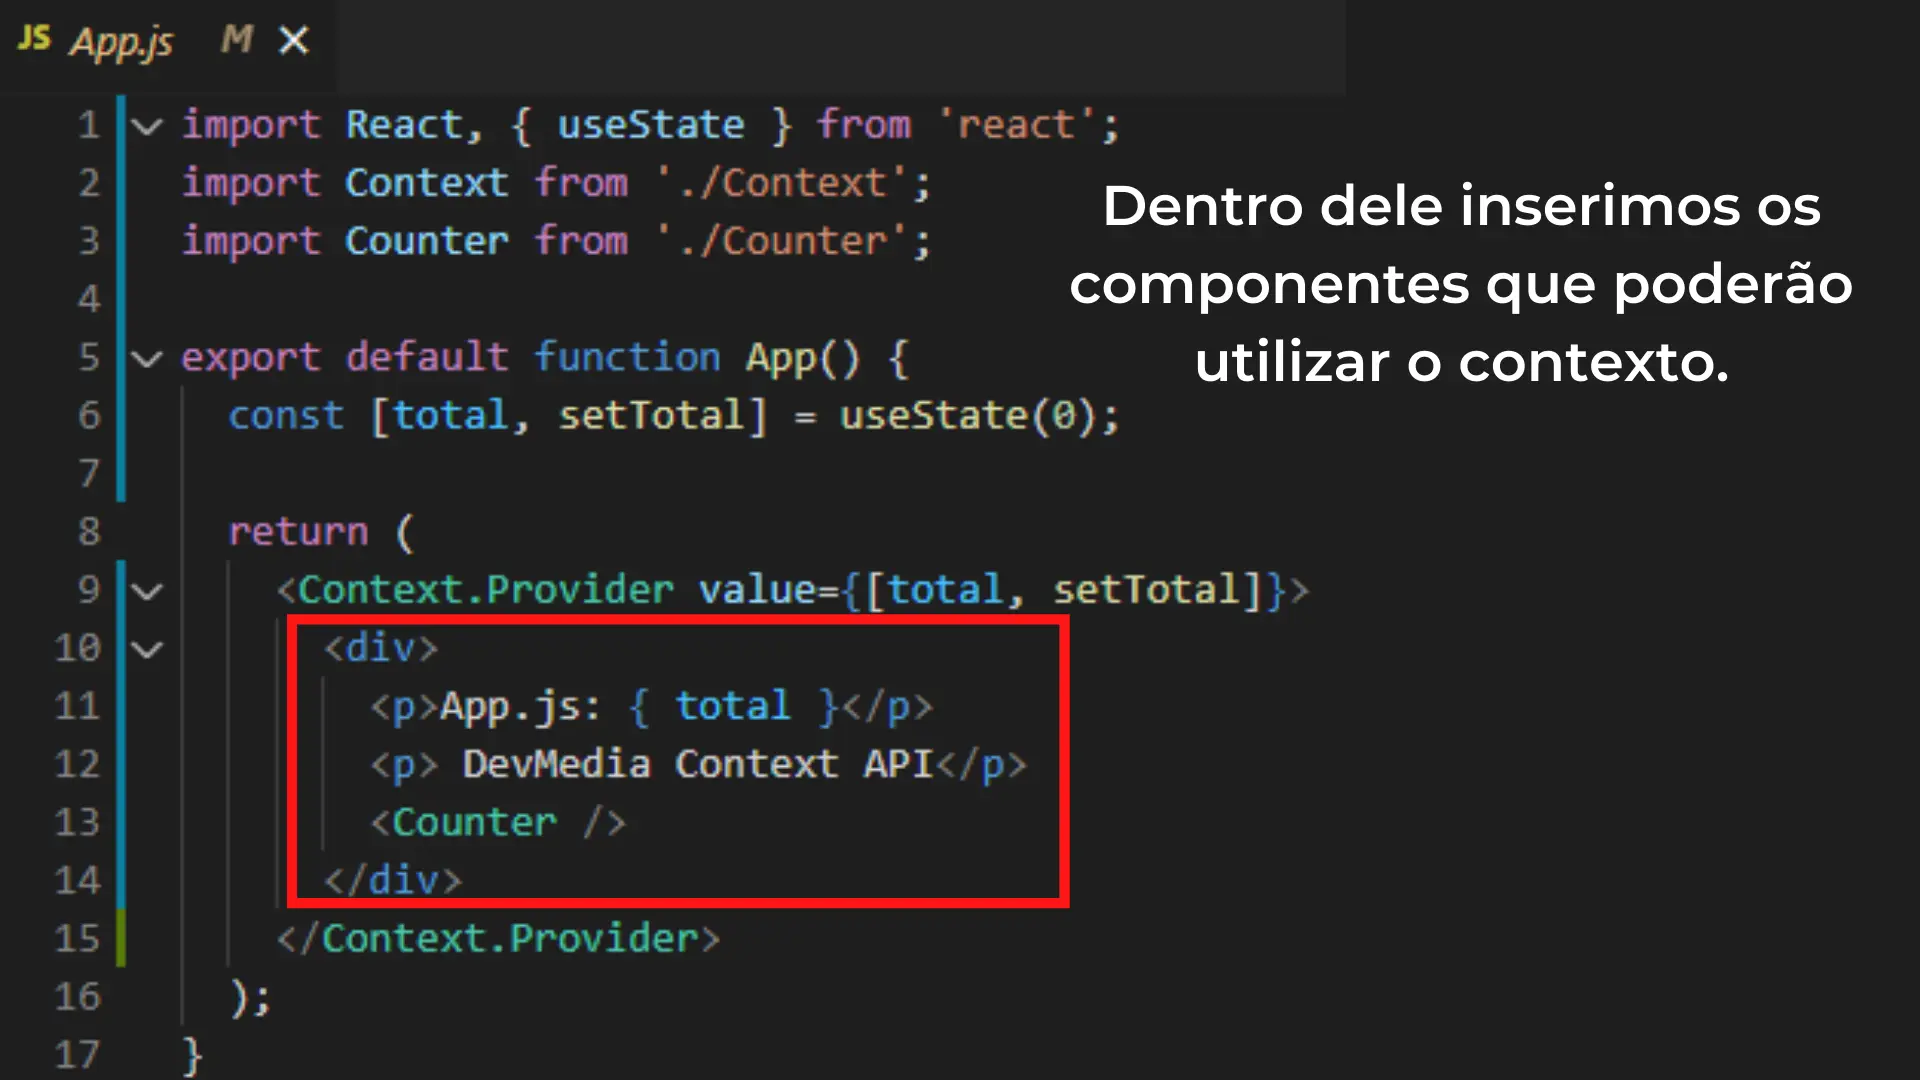1920x1080 pixels.
Task: Click the useState hook call on line 6
Action: click(x=932, y=416)
